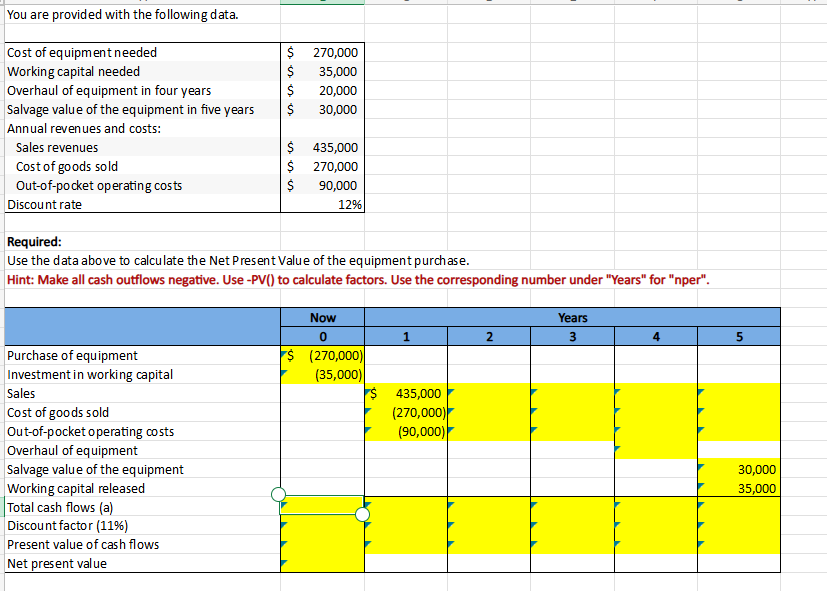The width and height of the screenshot is (827, 591).
Task: Click the 'Working capital released' row label
Action: point(142,489)
